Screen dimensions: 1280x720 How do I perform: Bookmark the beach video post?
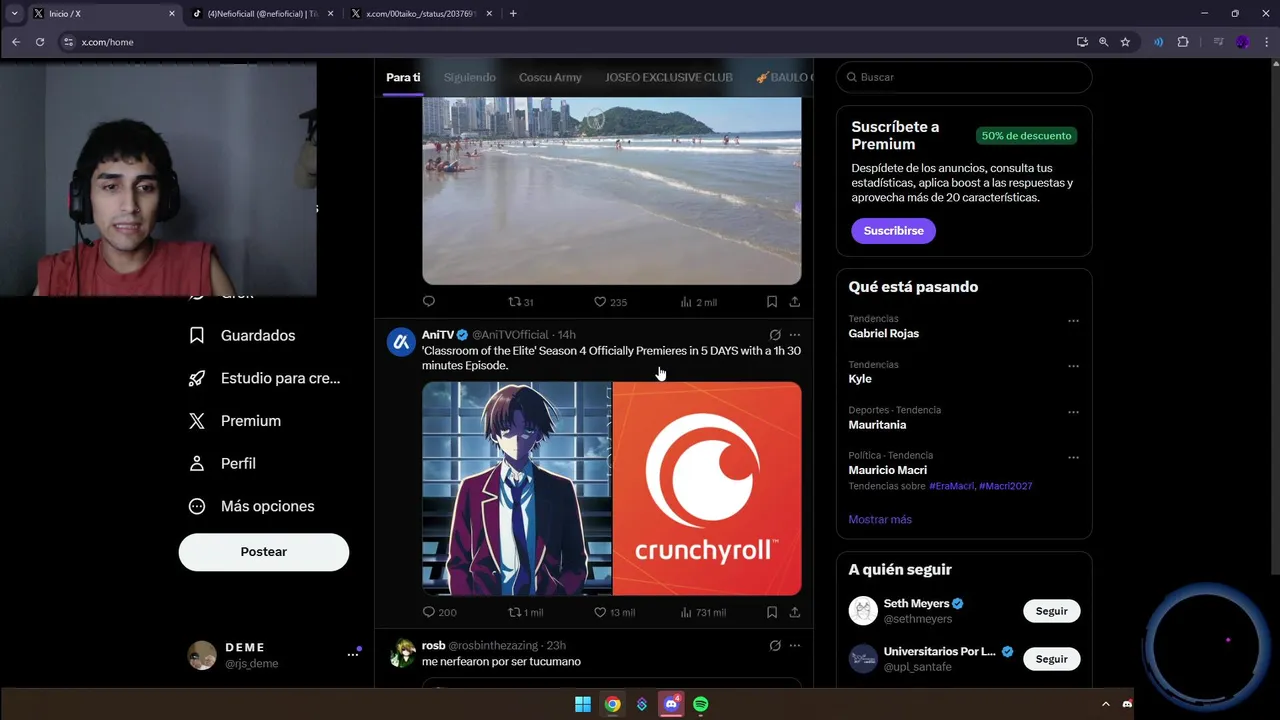click(772, 301)
